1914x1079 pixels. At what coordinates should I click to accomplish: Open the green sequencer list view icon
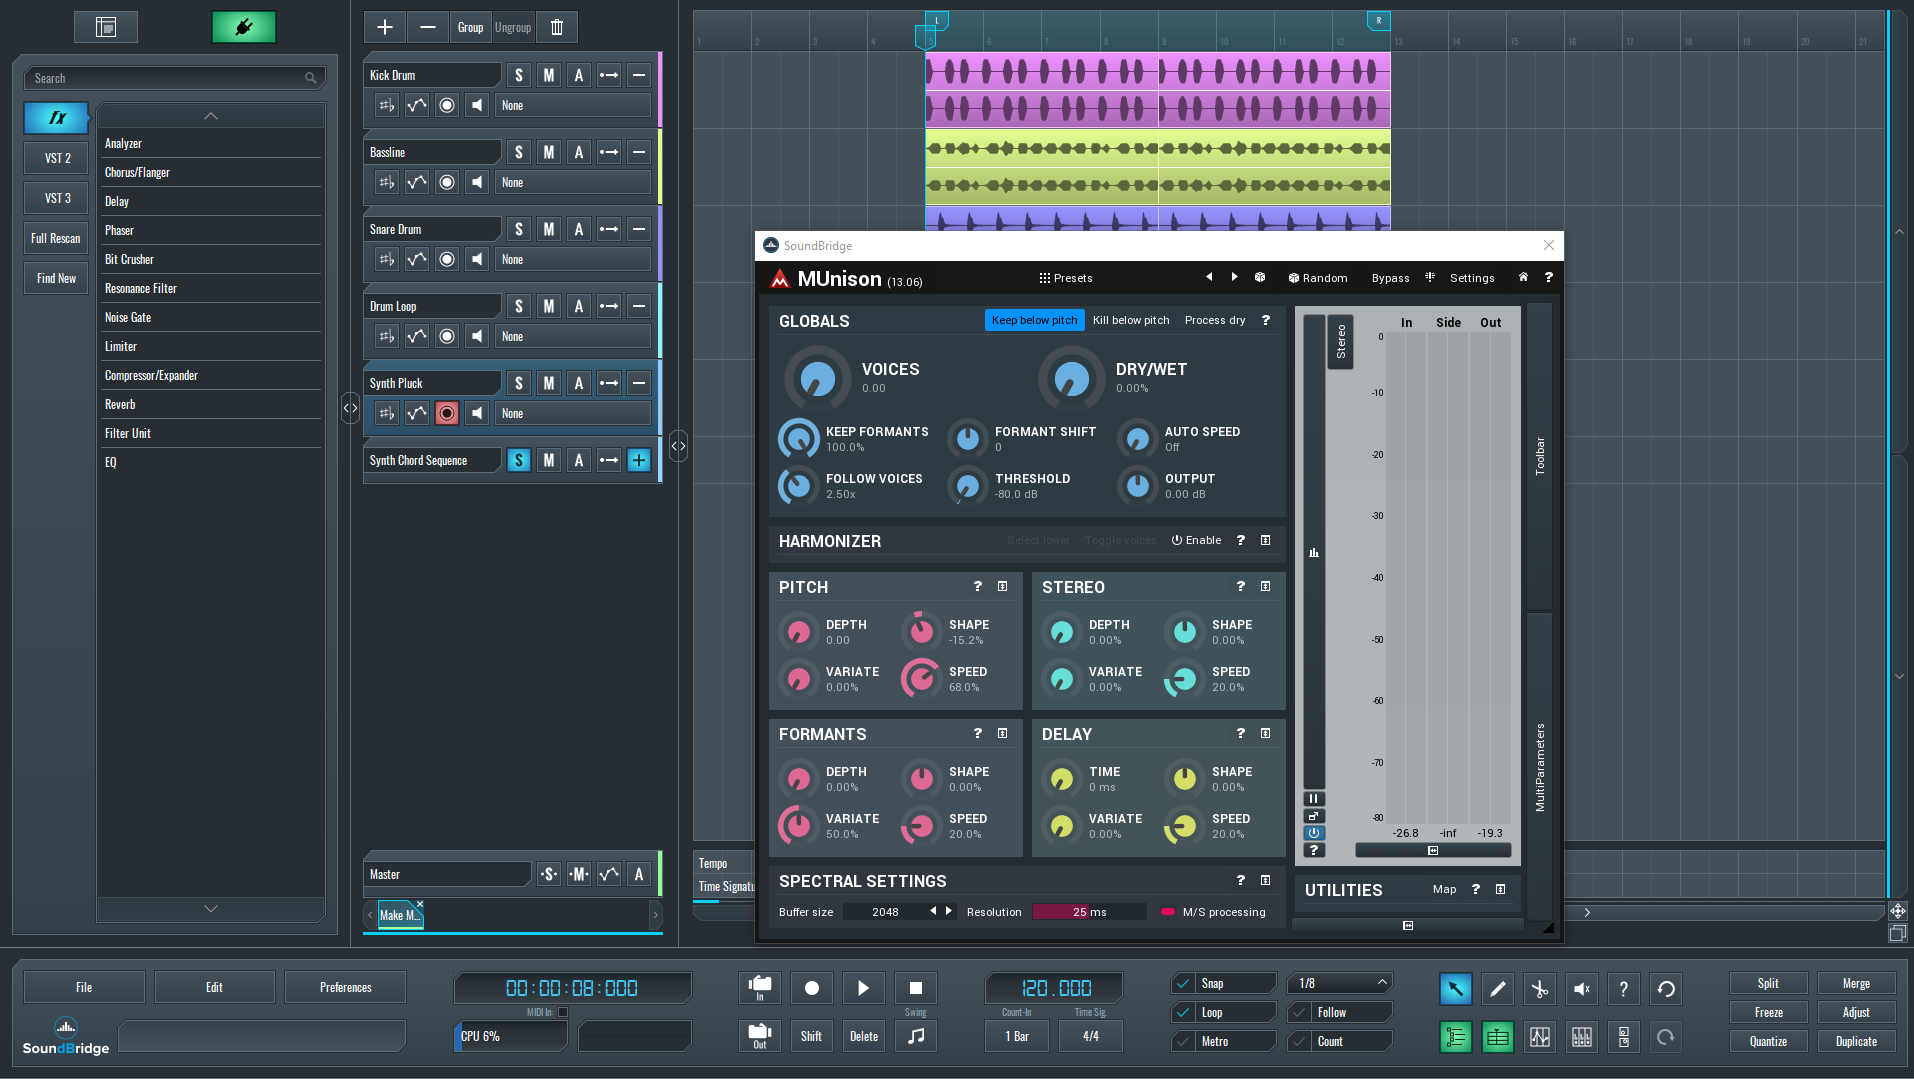pyautogui.click(x=1456, y=1037)
